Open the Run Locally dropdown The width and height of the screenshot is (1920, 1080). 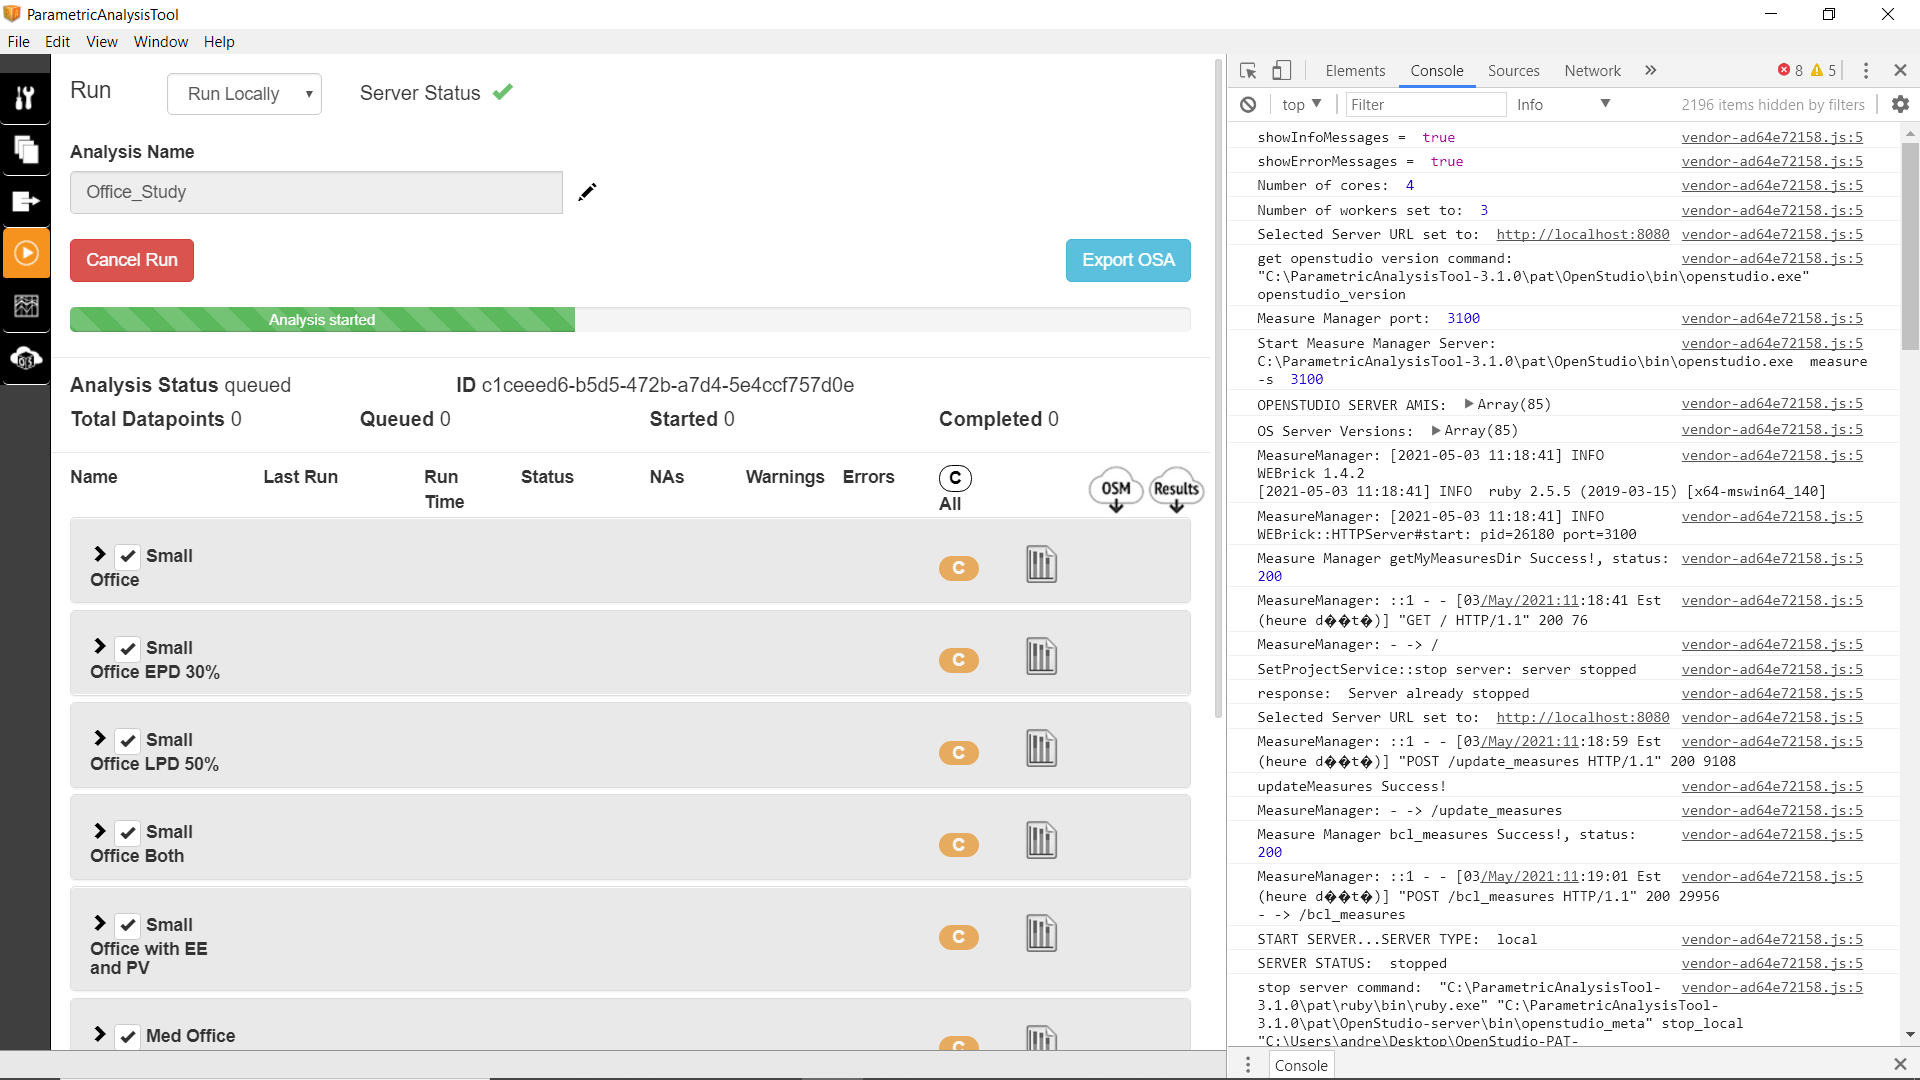pyautogui.click(x=244, y=93)
